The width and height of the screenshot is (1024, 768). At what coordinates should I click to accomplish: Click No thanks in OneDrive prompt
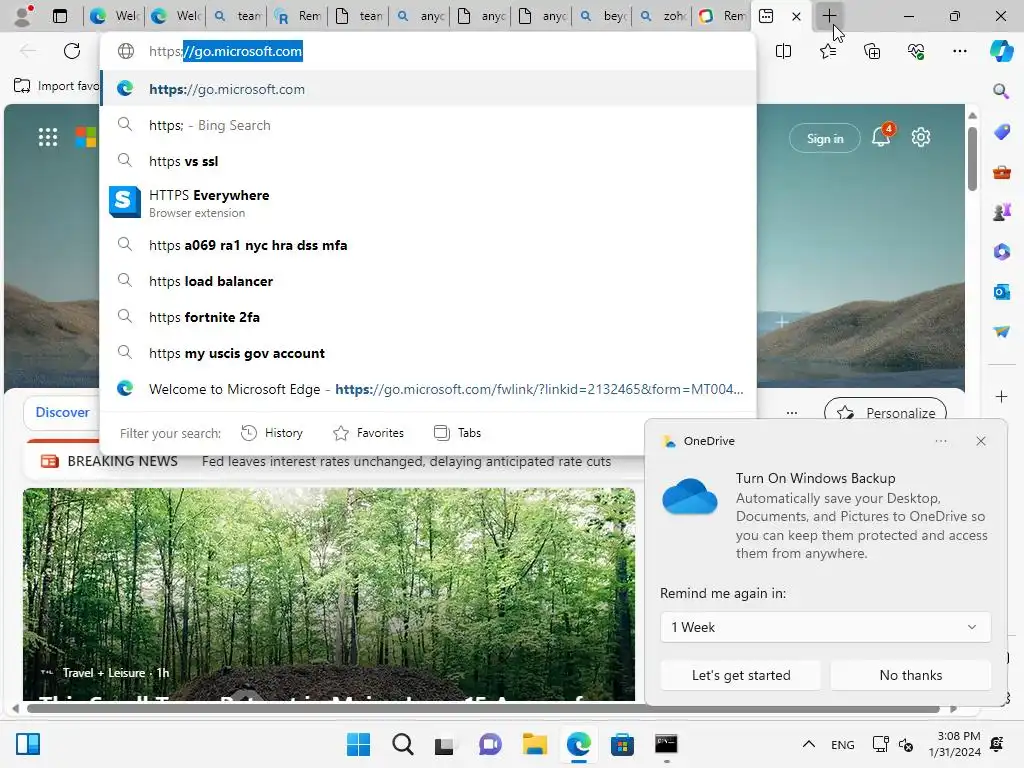[910, 675]
